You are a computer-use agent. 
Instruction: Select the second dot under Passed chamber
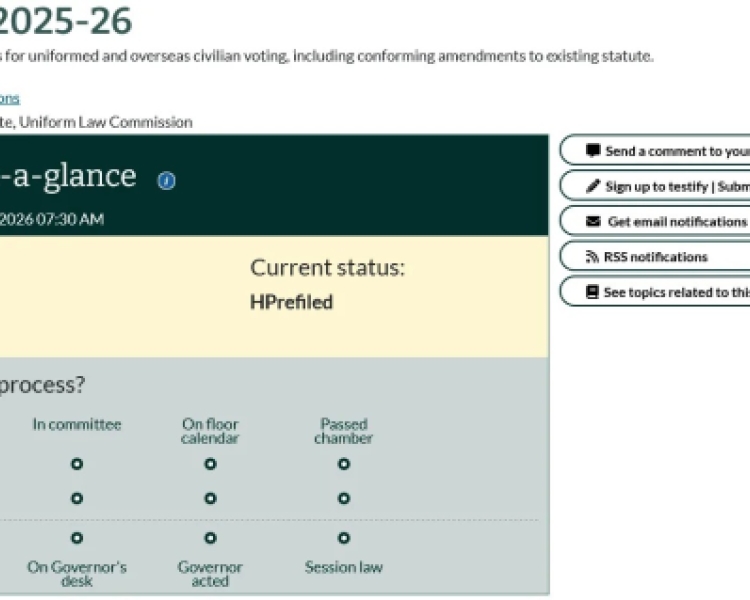(343, 498)
